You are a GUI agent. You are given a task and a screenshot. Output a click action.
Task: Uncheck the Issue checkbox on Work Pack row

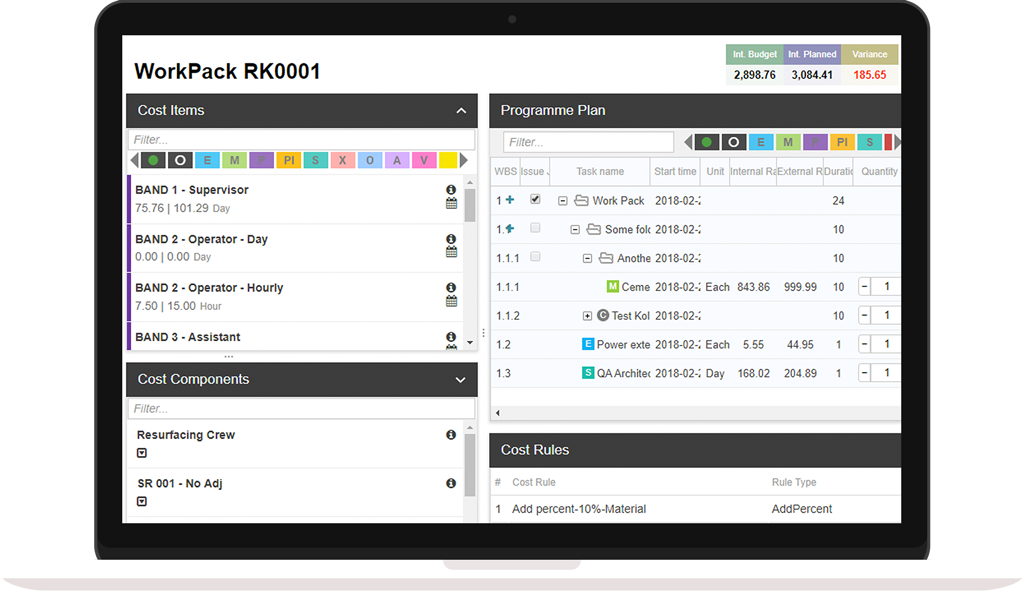click(x=535, y=199)
